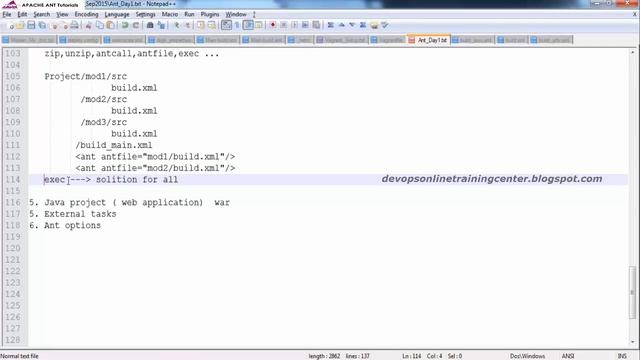Screen dimensions: 640x360
Task: Click the '/mod3/src' line
Action: click(x=104, y=122)
